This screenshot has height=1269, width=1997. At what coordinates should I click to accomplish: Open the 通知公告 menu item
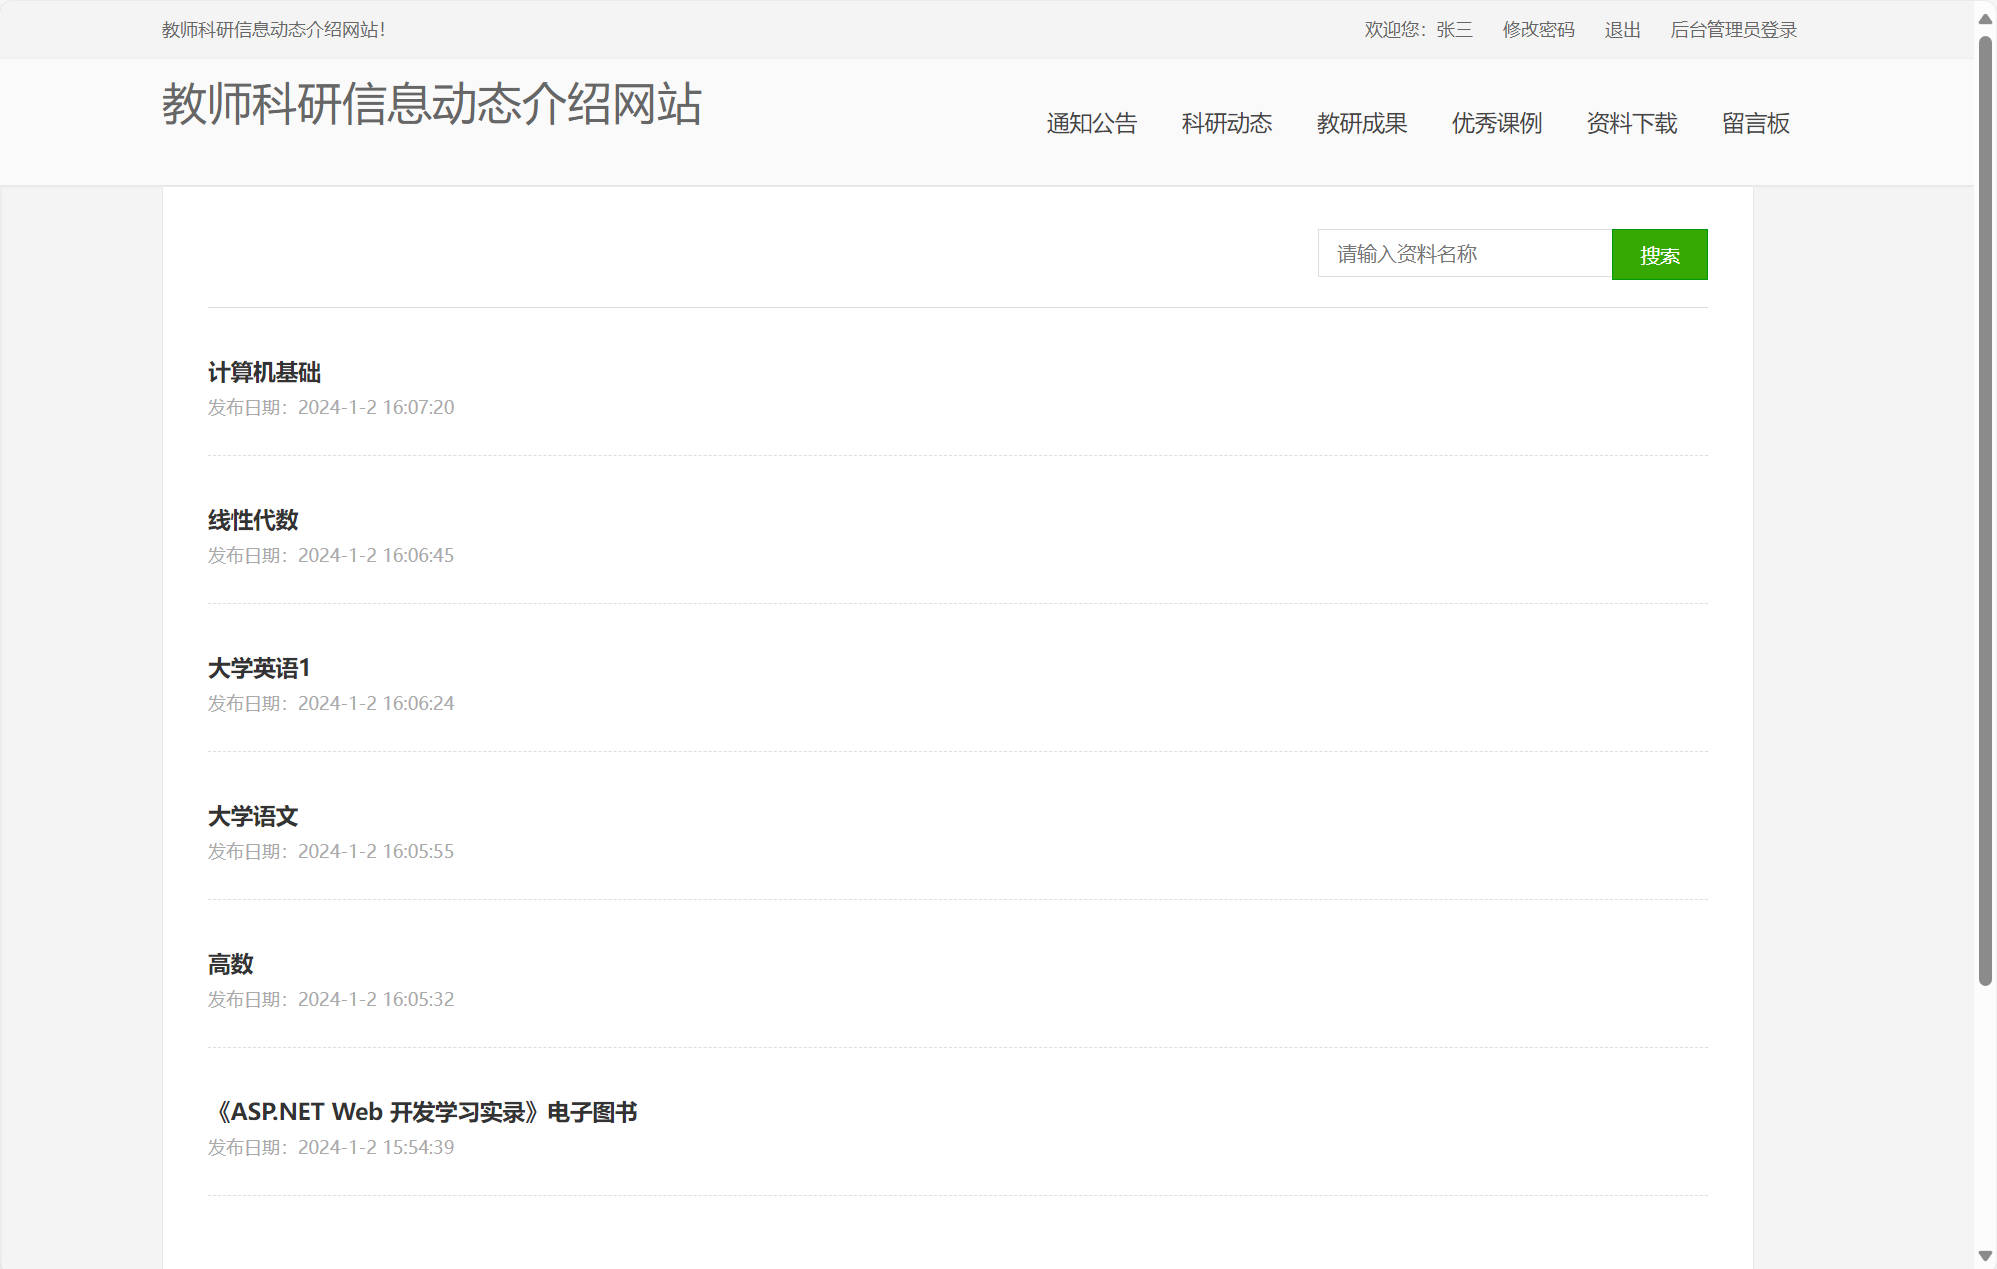pos(1091,124)
